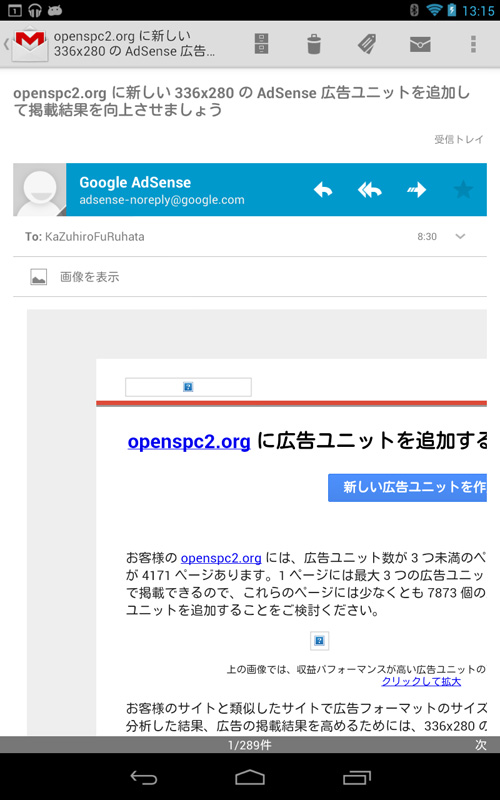Click the blue 新しい広告ユニットを作 button
This screenshot has height=800, width=500.
click(x=407, y=488)
